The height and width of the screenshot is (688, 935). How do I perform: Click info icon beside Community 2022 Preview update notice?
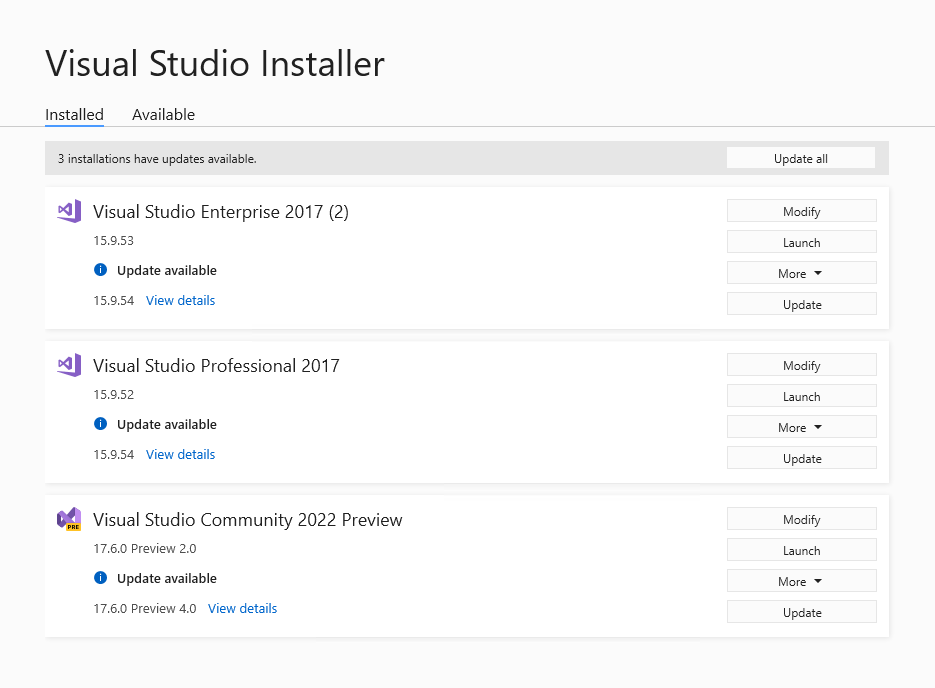[101, 578]
